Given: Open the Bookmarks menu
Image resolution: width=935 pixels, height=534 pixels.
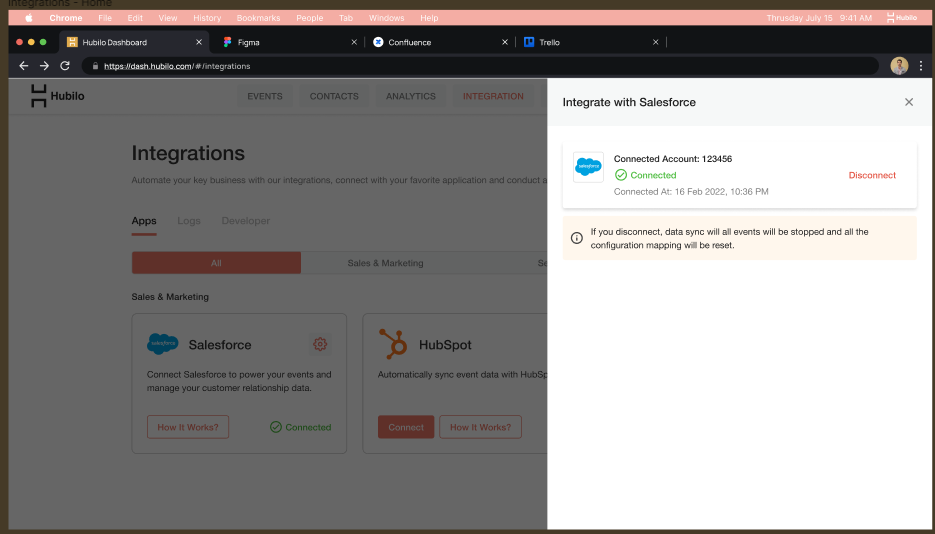Looking at the screenshot, I should (x=258, y=18).
